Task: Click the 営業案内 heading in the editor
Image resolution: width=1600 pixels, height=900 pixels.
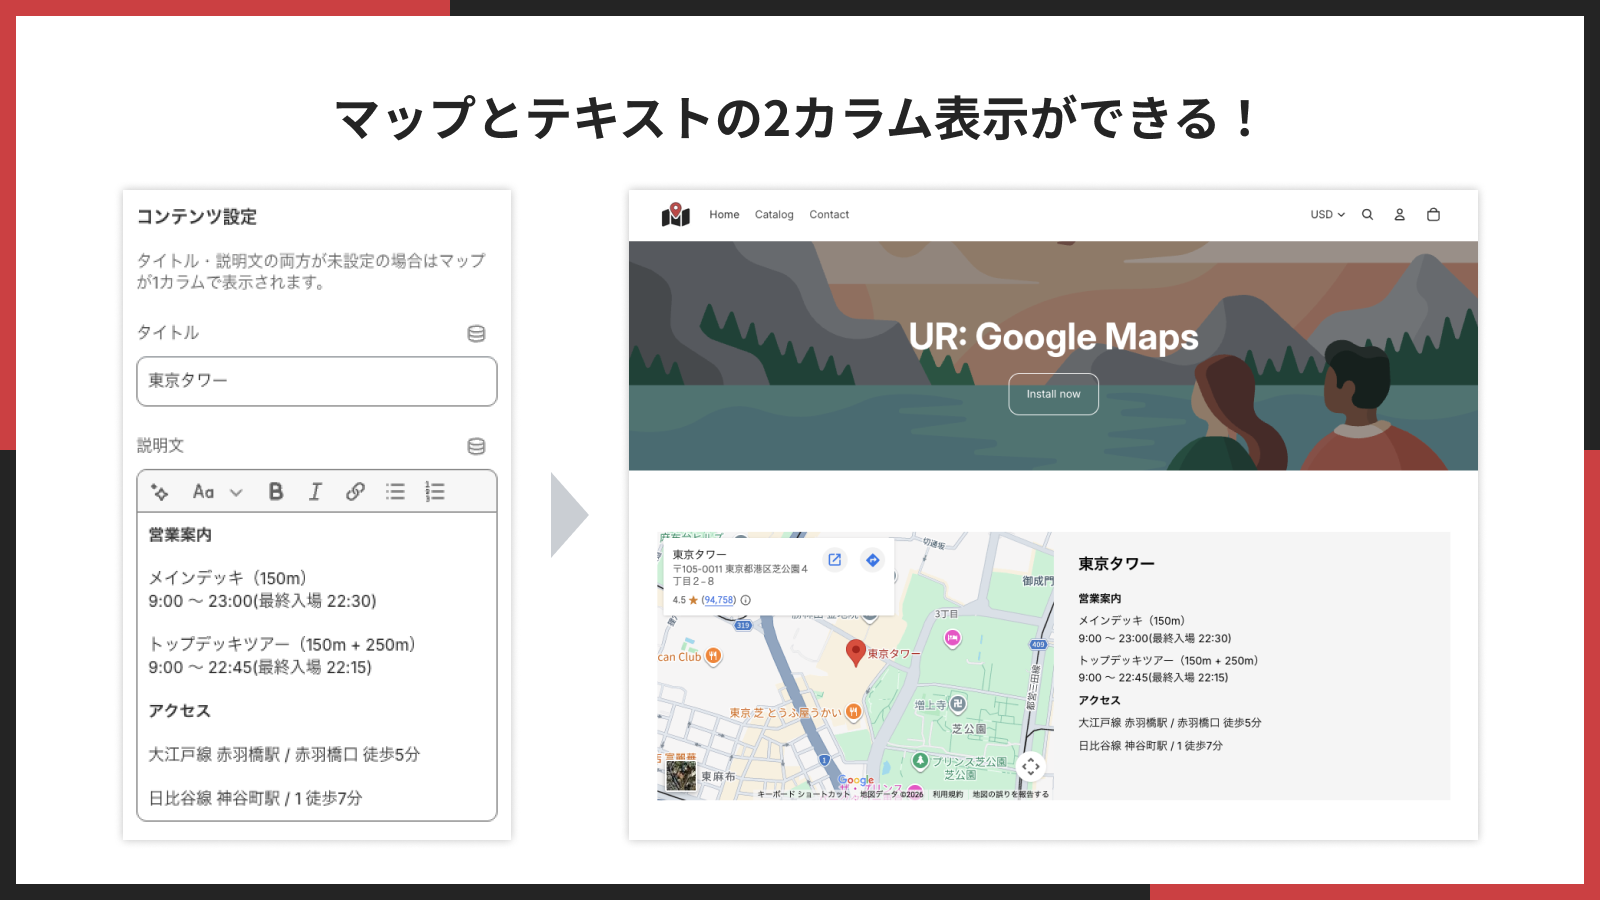Action: (x=180, y=535)
